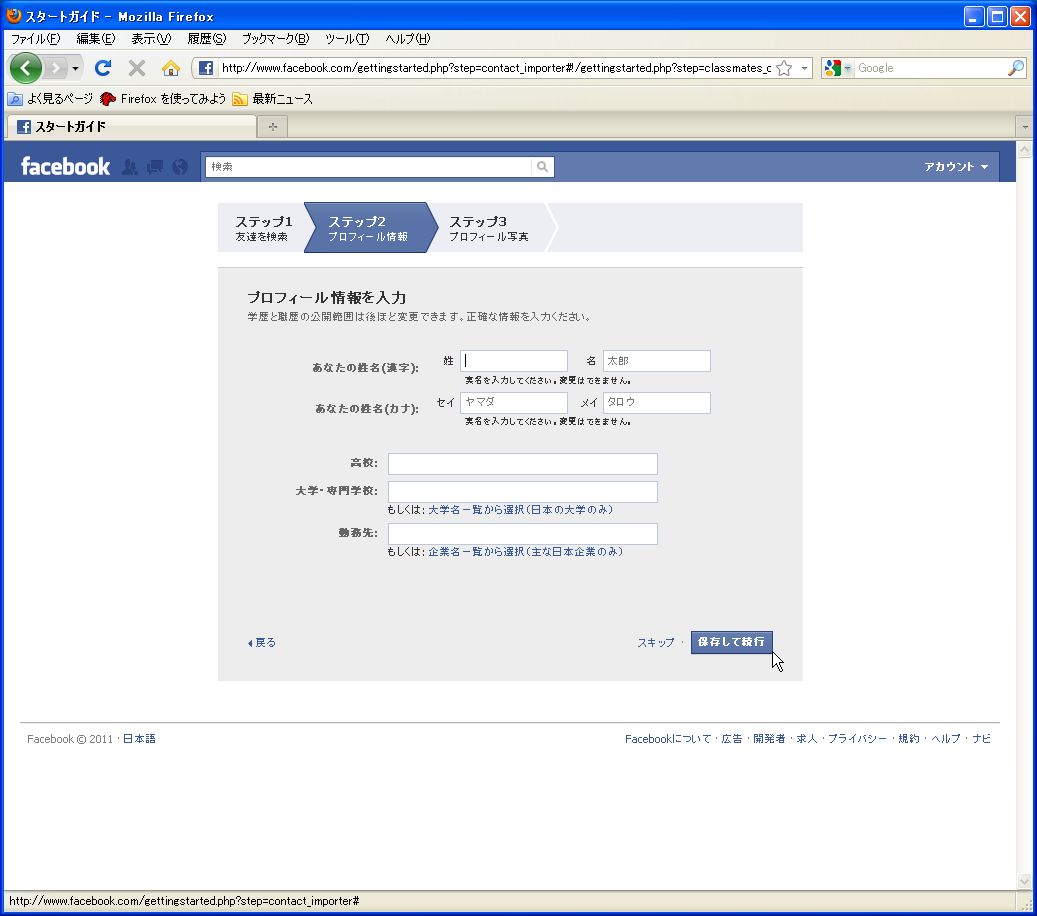
Task: Go to ステップ1 友達を検索 step
Action: [x=263, y=228]
